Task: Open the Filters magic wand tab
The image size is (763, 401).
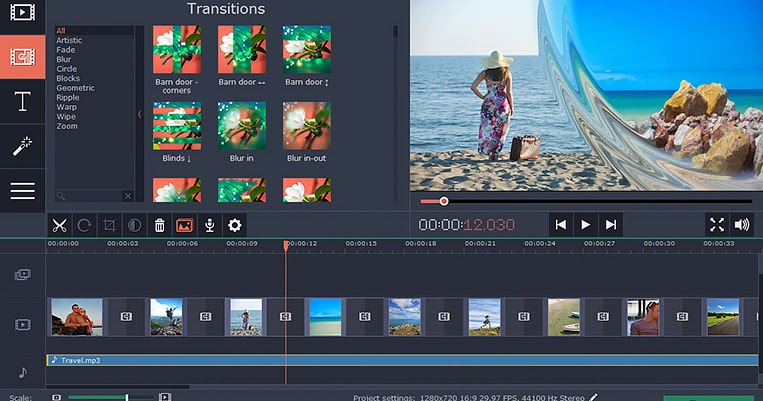Action: click(22, 146)
